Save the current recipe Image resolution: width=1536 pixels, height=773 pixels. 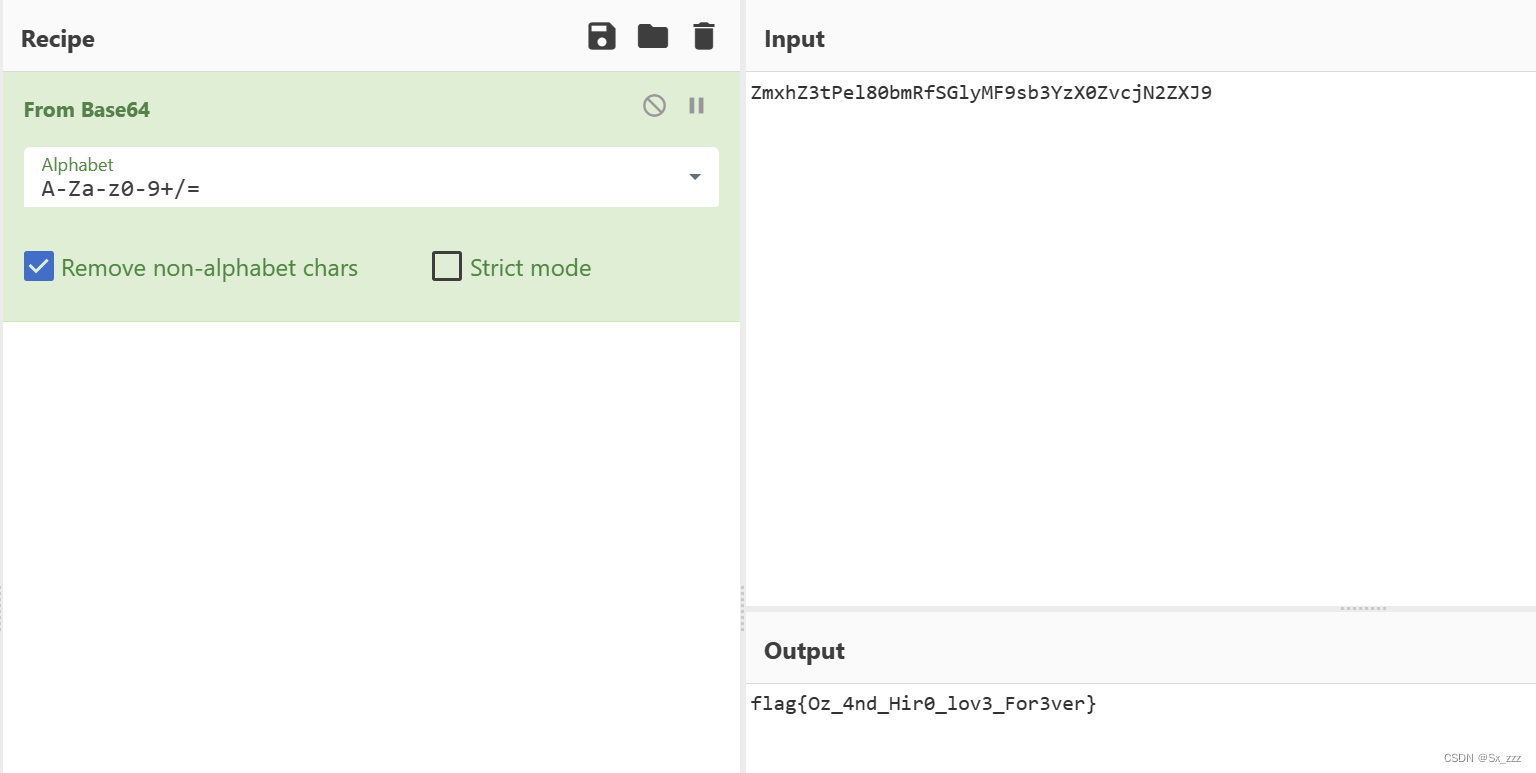[601, 37]
